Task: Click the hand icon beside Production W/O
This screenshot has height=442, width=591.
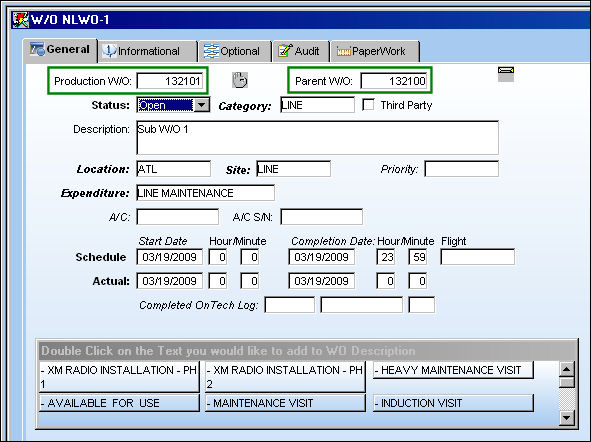Action: point(240,80)
